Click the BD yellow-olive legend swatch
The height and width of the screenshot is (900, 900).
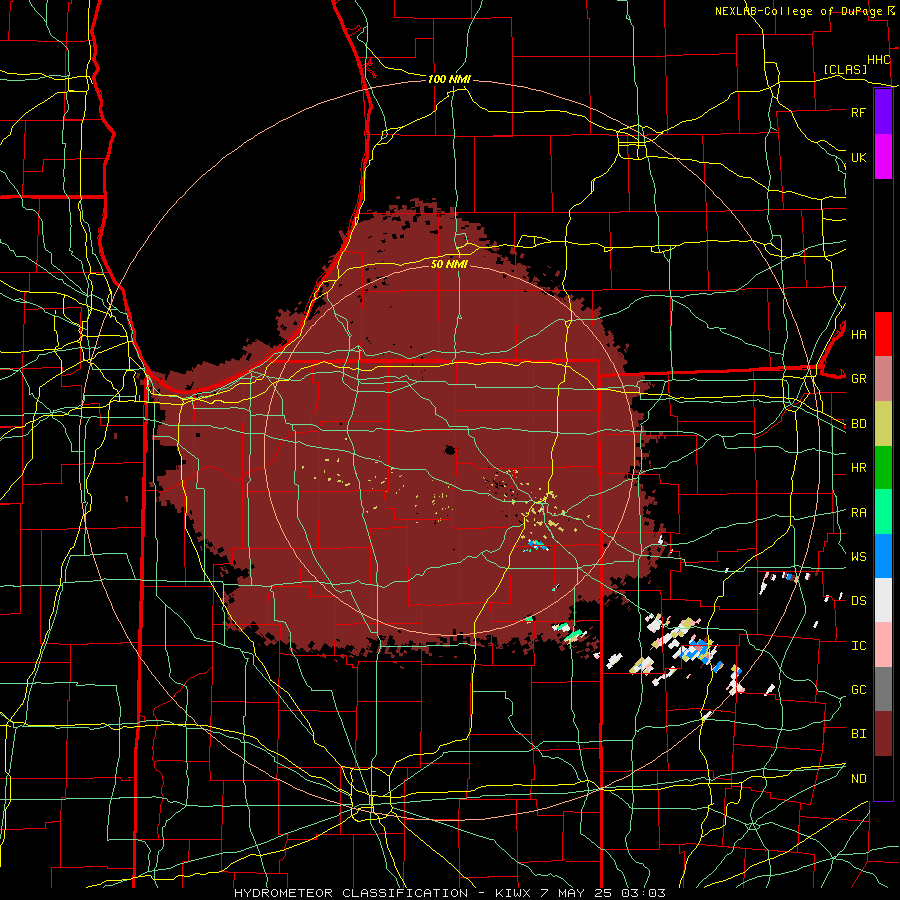point(883,424)
